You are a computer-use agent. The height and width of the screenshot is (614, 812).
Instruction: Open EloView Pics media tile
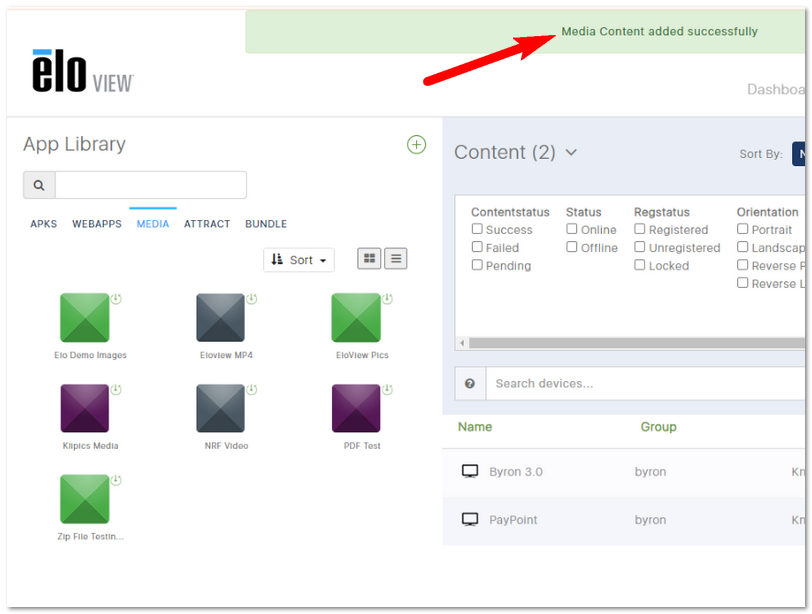[356, 317]
